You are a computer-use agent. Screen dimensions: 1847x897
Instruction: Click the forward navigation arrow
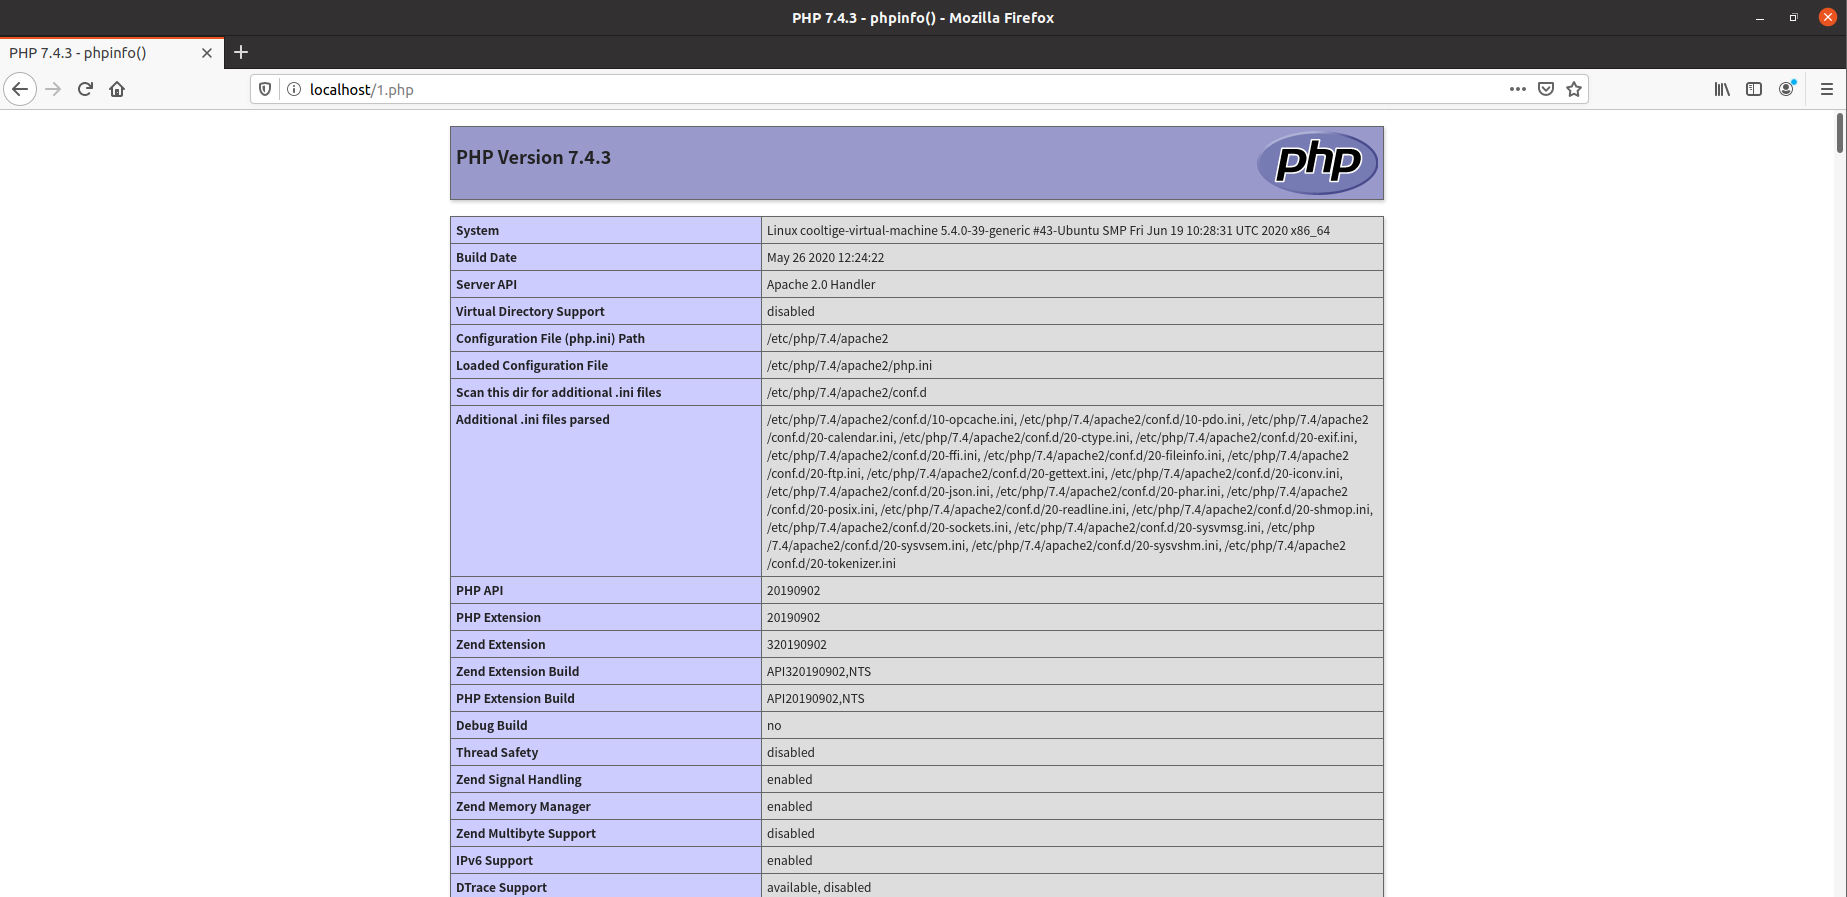[x=53, y=89]
